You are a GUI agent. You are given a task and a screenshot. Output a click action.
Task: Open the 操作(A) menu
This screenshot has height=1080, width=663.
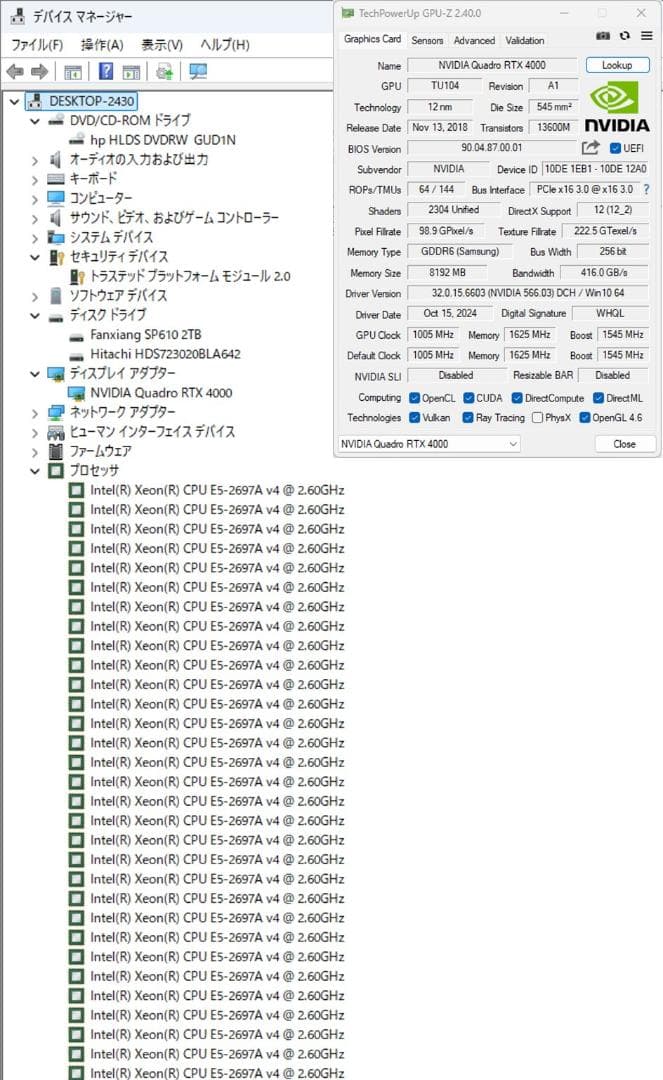pos(102,45)
